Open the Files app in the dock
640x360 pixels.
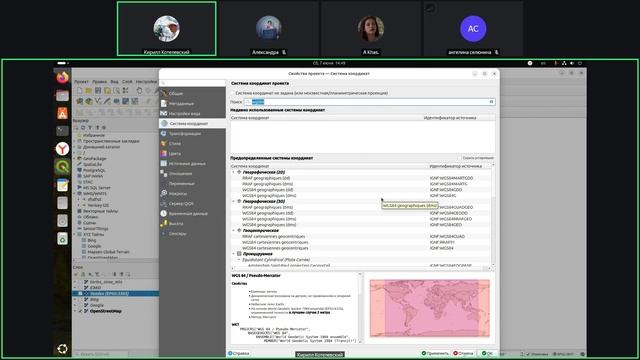pos(62,96)
